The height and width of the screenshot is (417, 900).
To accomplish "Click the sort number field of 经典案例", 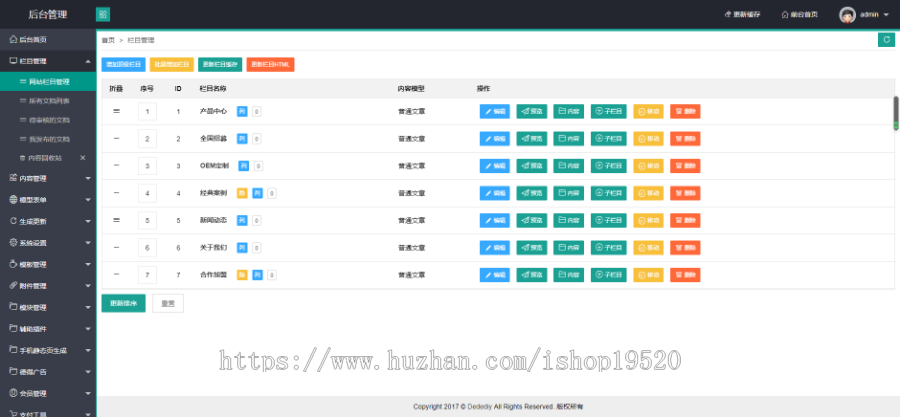I will tap(148, 193).
